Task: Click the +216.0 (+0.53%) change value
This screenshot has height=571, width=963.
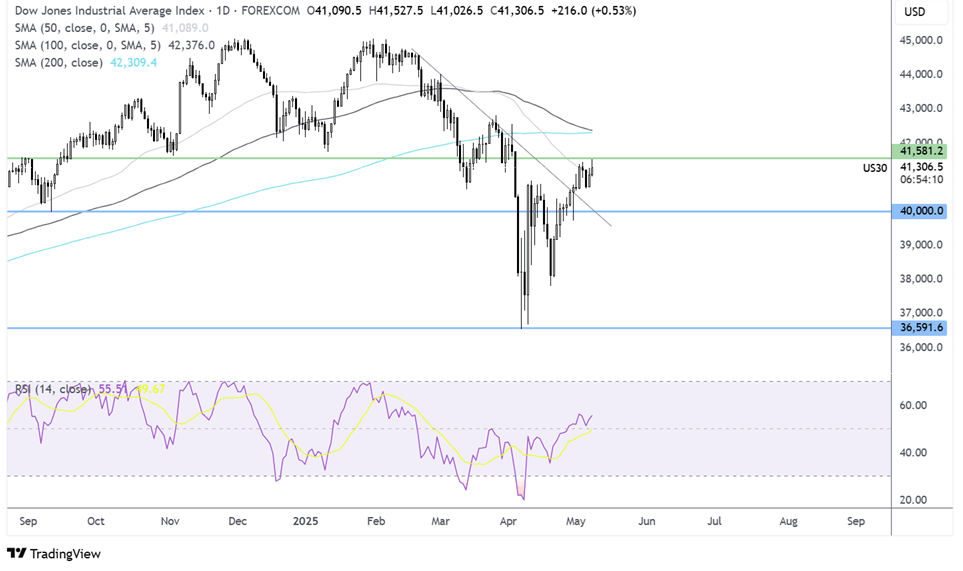Action: [x=592, y=10]
